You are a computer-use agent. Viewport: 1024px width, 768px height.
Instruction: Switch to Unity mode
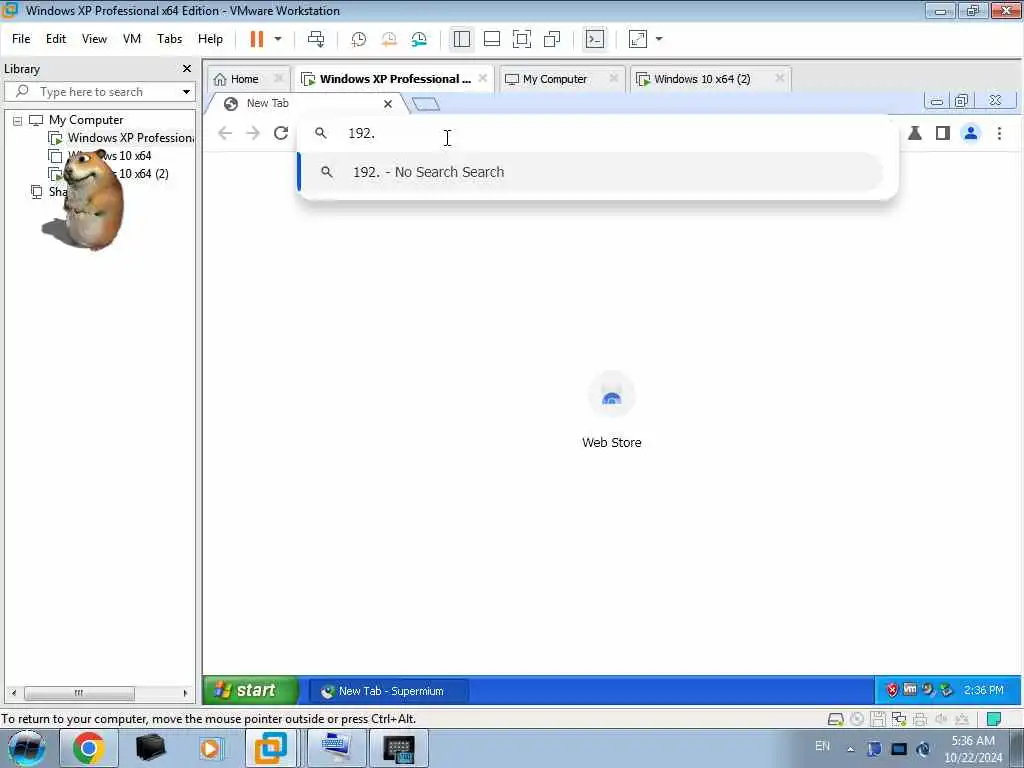click(552, 39)
